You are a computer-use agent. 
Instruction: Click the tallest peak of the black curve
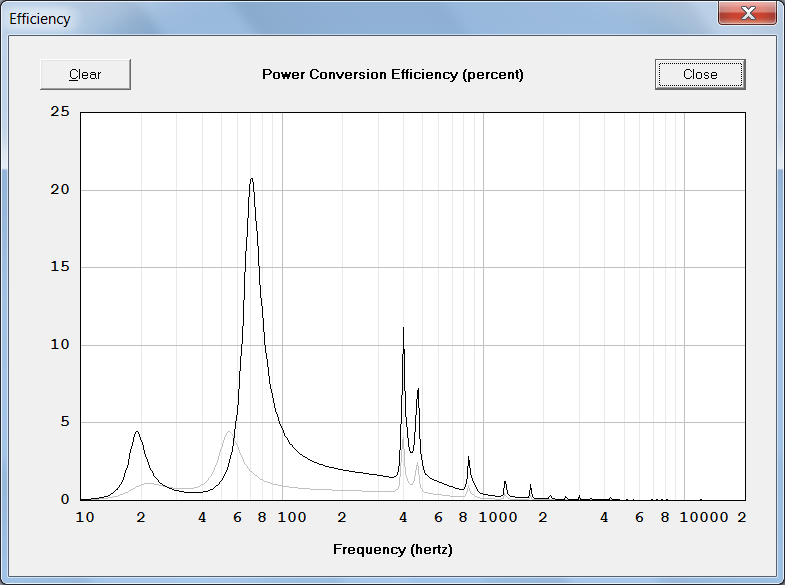251,179
